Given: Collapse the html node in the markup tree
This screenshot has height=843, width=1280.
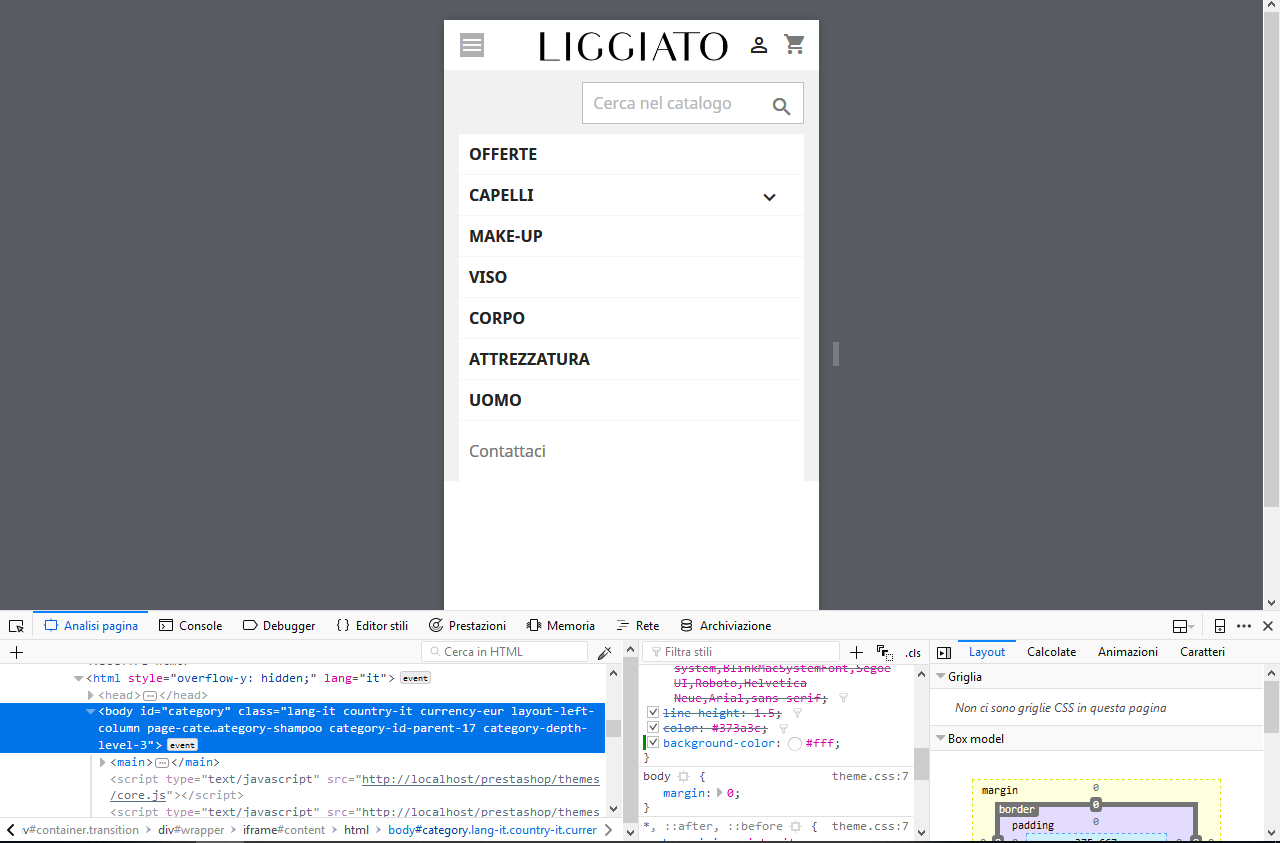Looking at the screenshot, I should [x=78, y=678].
